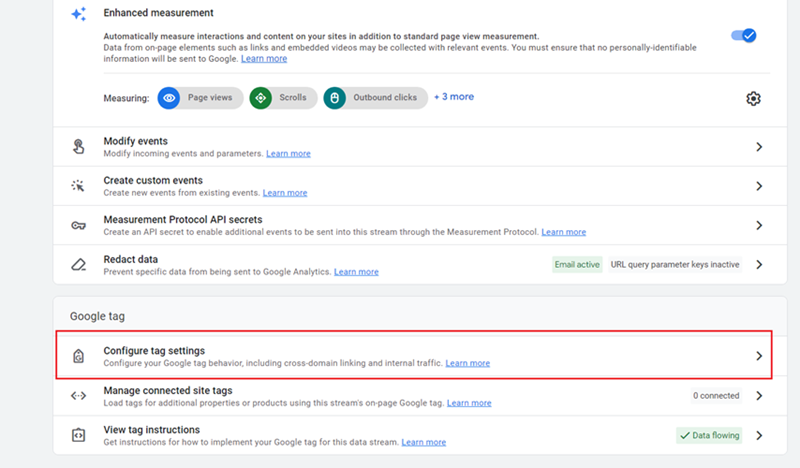Click the Data flowing status badge

click(x=709, y=435)
